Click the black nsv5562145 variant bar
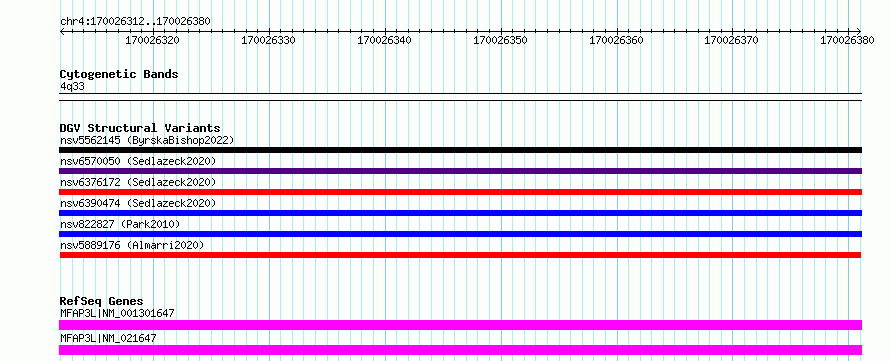890x361 pixels. click(x=460, y=150)
